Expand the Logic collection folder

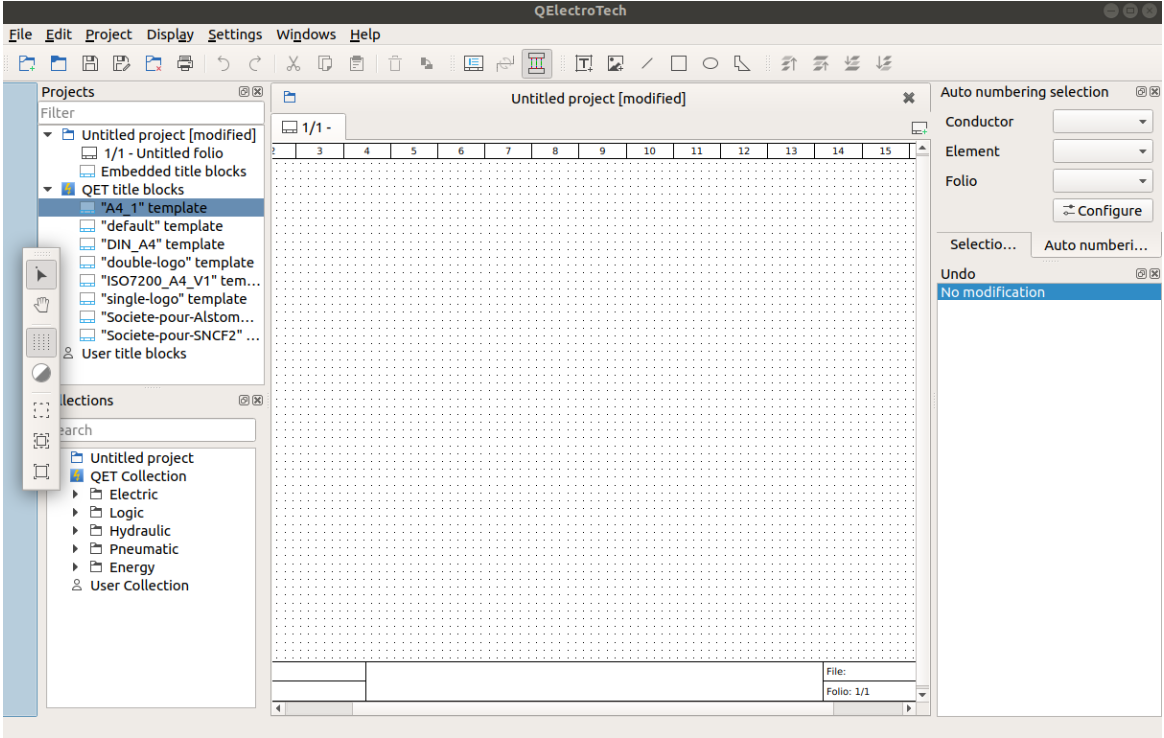pos(75,512)
